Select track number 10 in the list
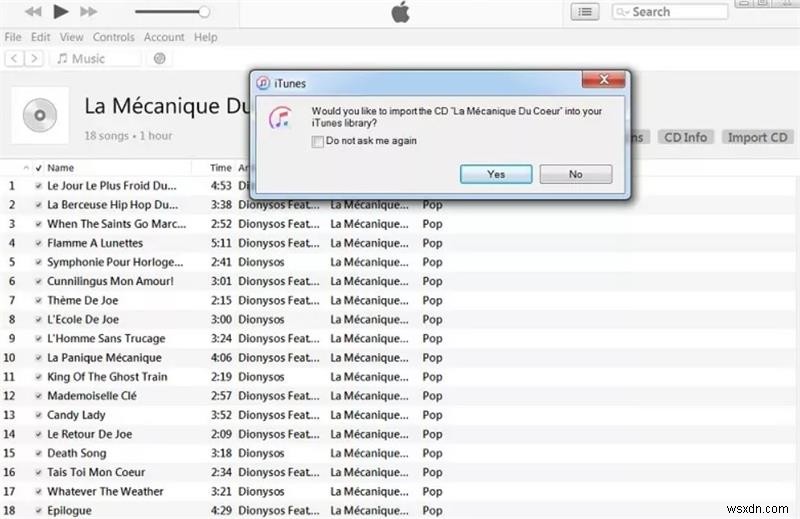Screen dimensions: 800x519 9,358
